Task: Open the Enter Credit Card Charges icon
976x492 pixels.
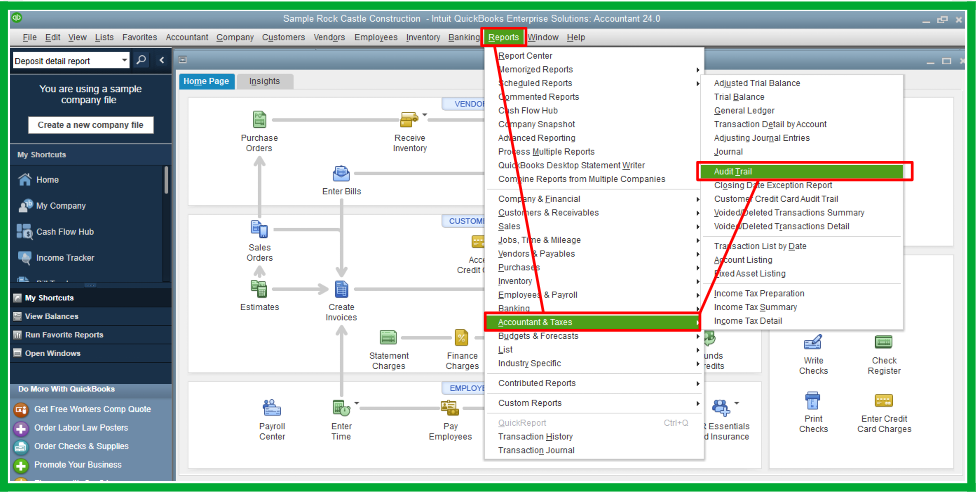Action: [884, 400]
